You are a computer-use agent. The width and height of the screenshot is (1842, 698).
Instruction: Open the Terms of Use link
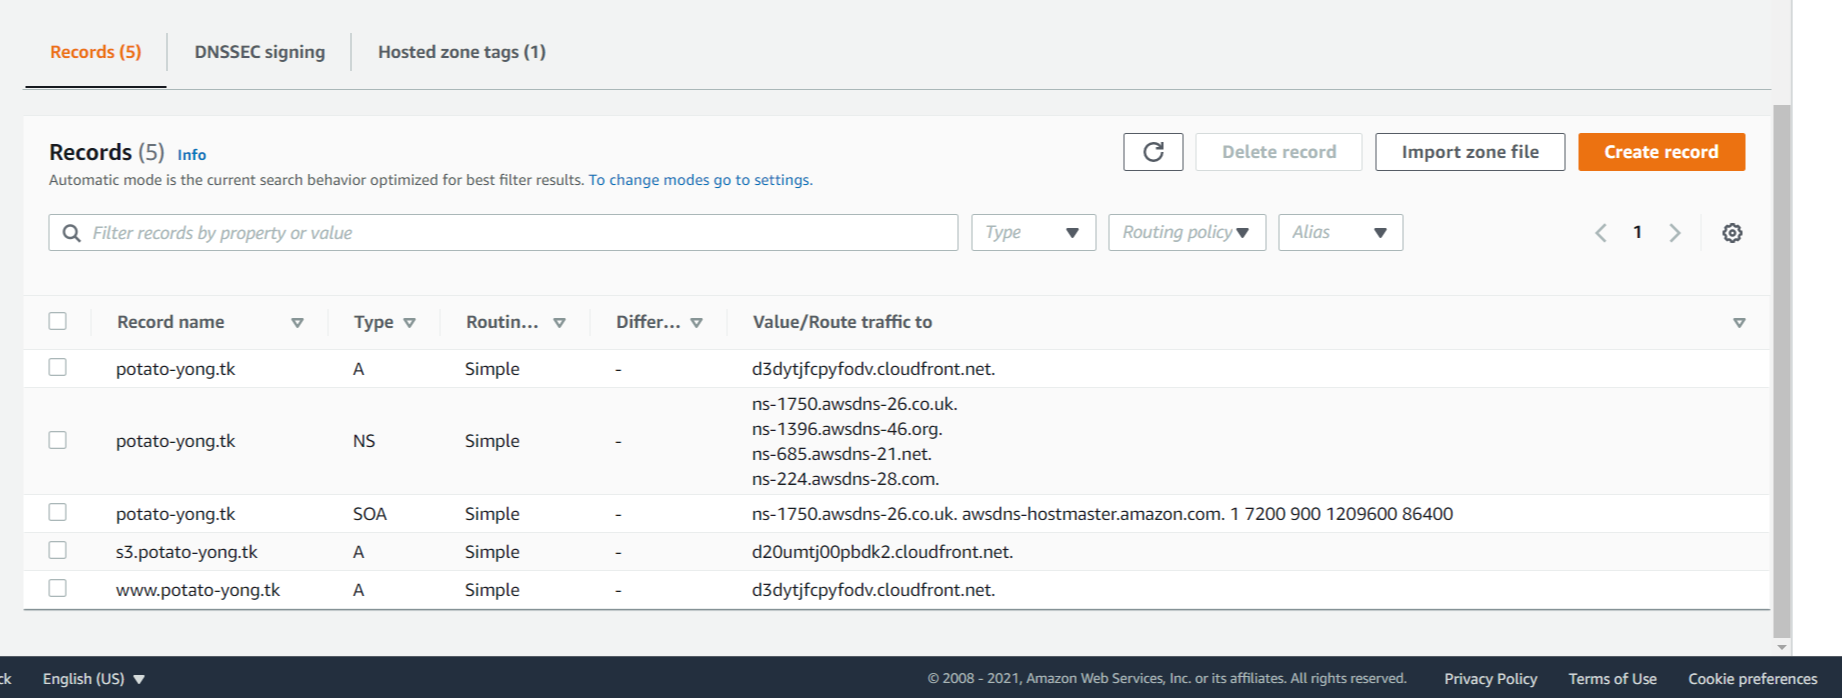tap(1612, 679)
